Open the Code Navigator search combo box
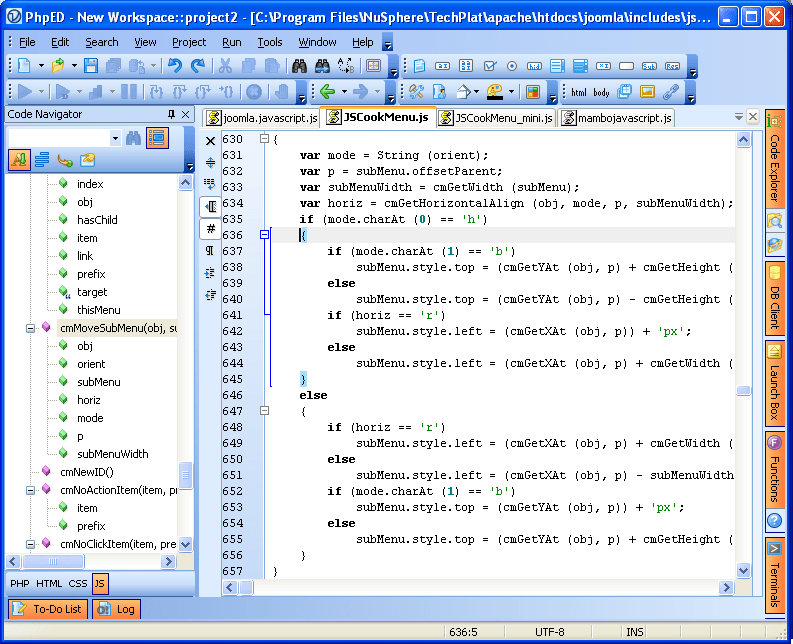Screen dimensions: 793x644 point(65,138)
